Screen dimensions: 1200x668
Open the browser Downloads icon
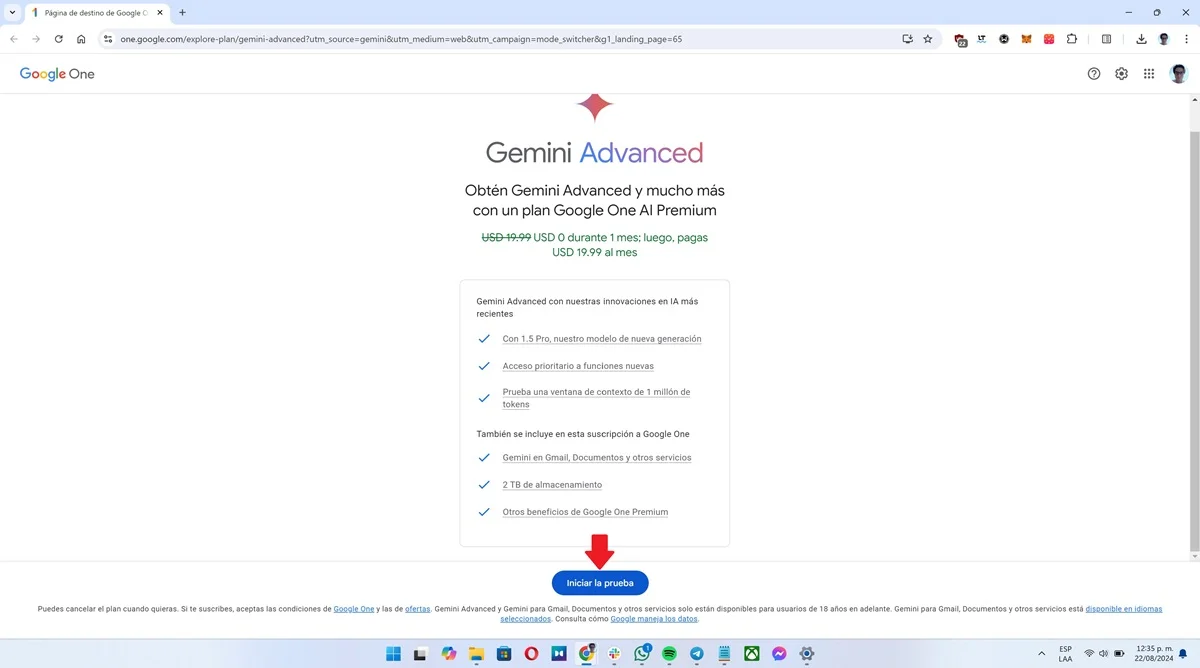point(1141,39)
